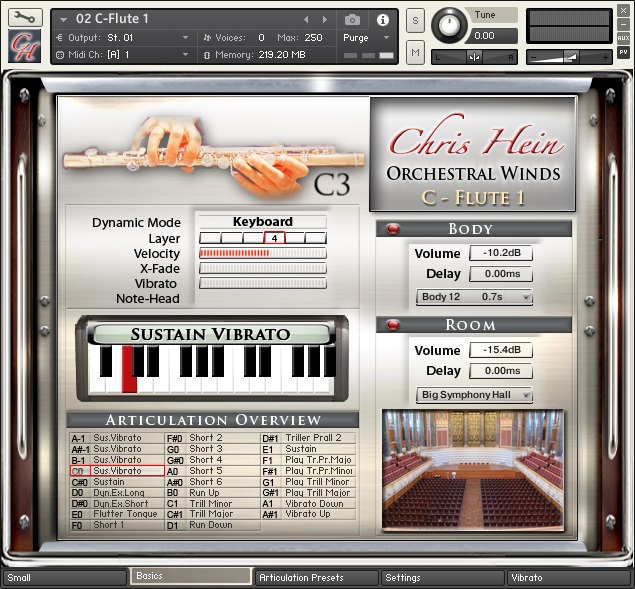Switch to the Basics tab
Screen dimensions: 635x589
pyautogui.click(x=191, y=576)
